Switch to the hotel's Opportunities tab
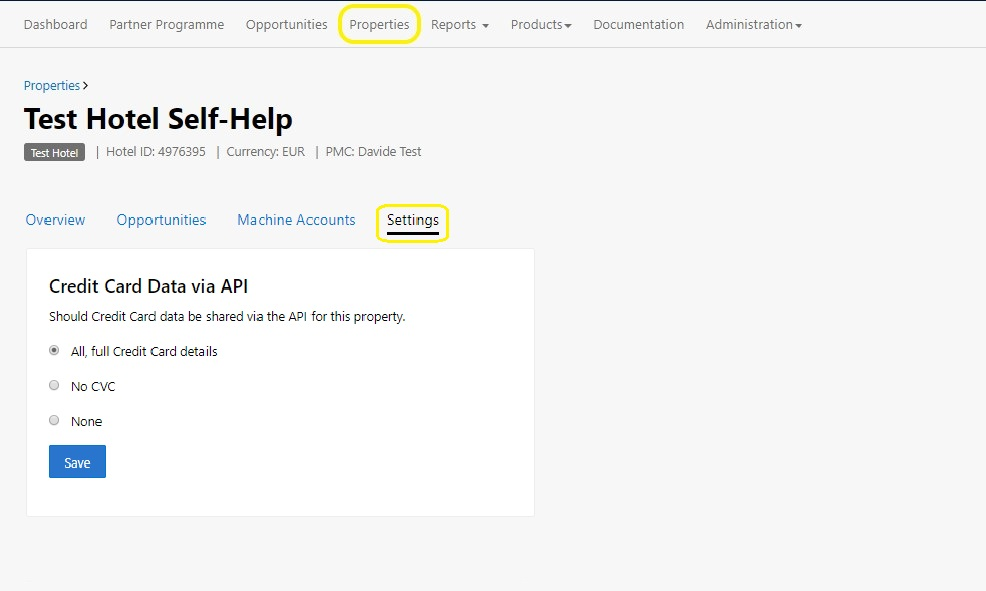This screenshot has height=591, width=986. pos(161,220)
